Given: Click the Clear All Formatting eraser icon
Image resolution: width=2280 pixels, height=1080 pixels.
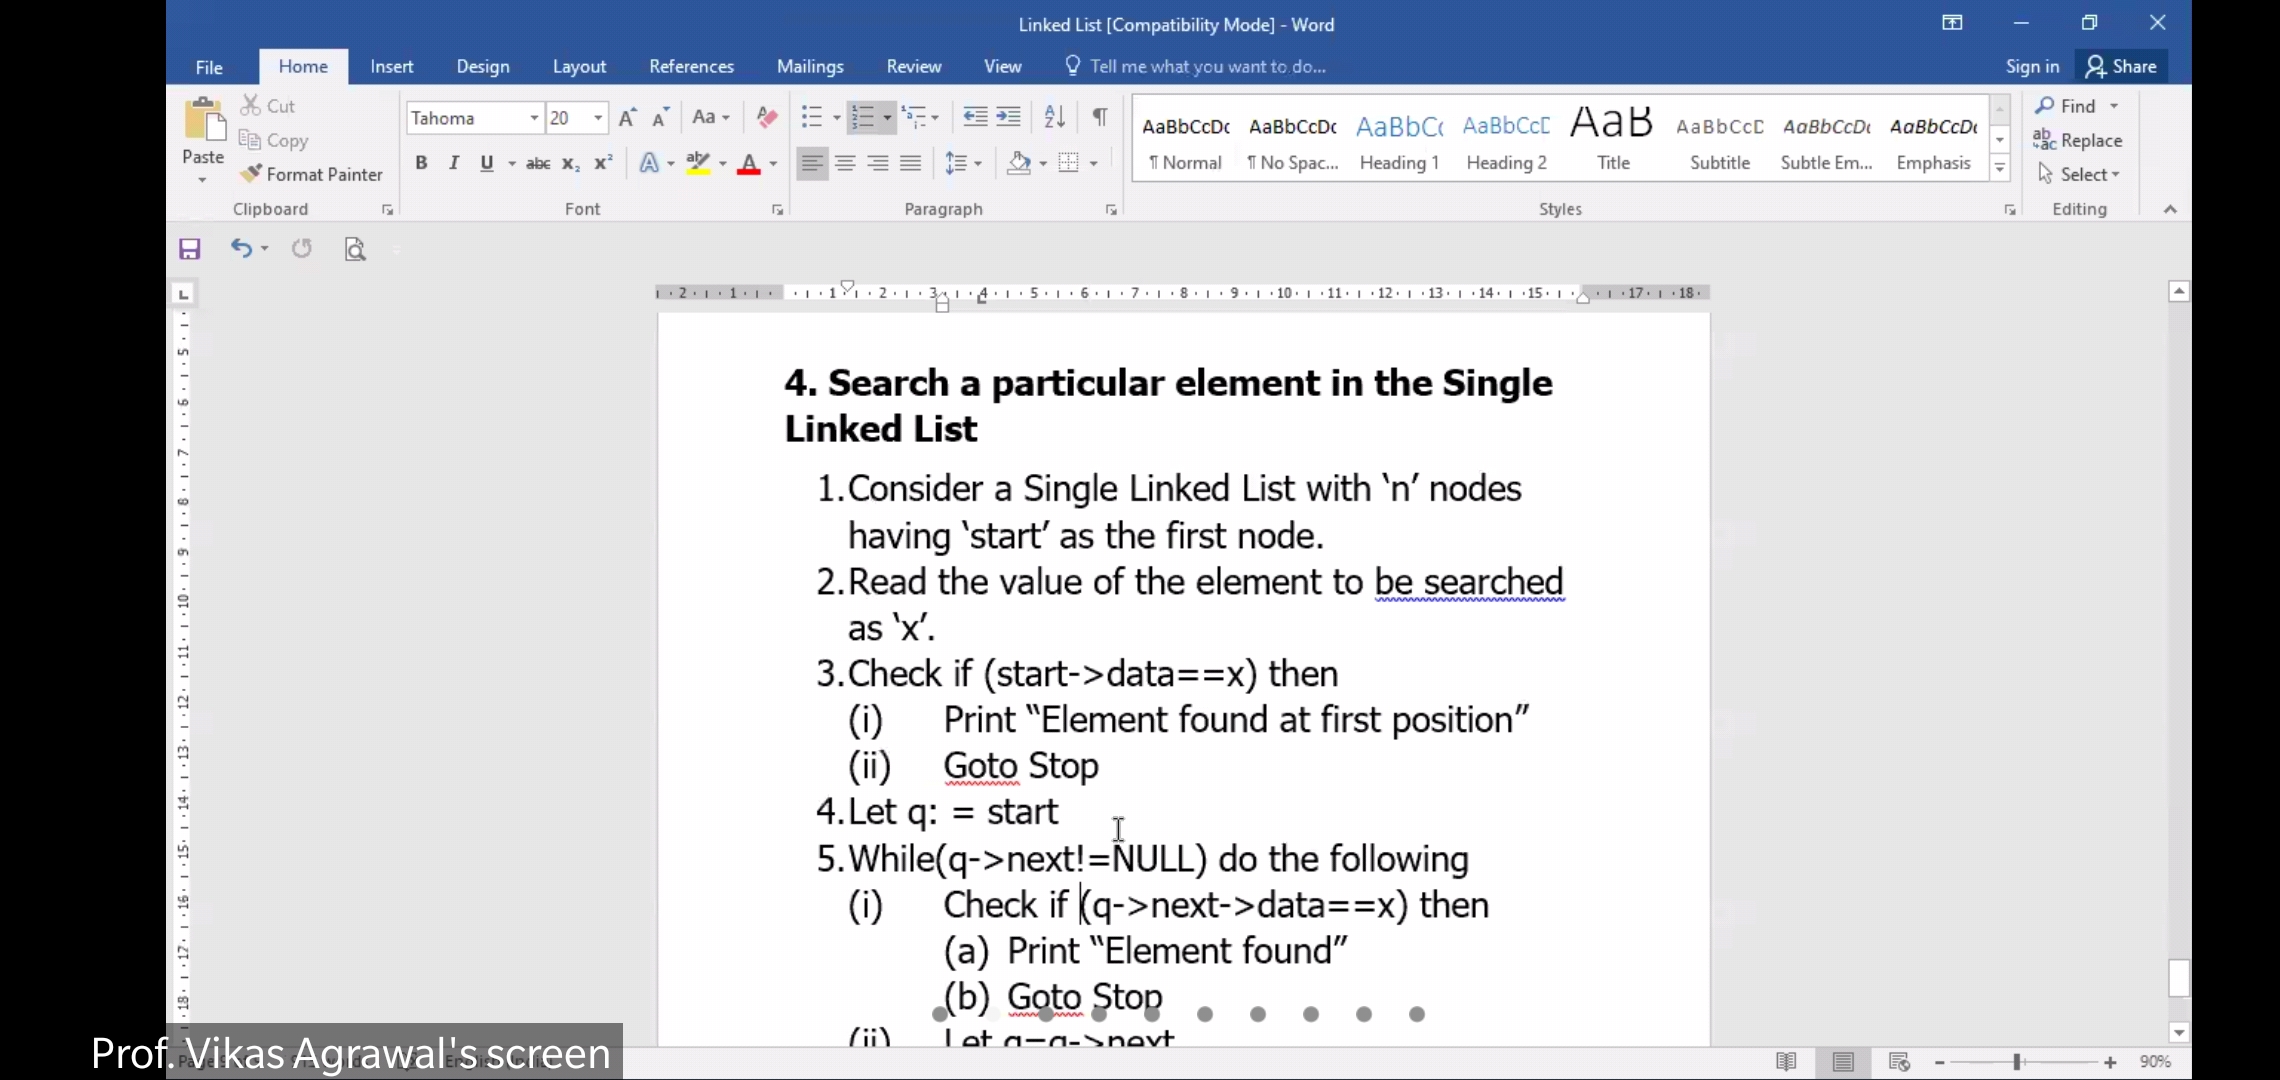Looking at the screenshot, I should 767,117.
